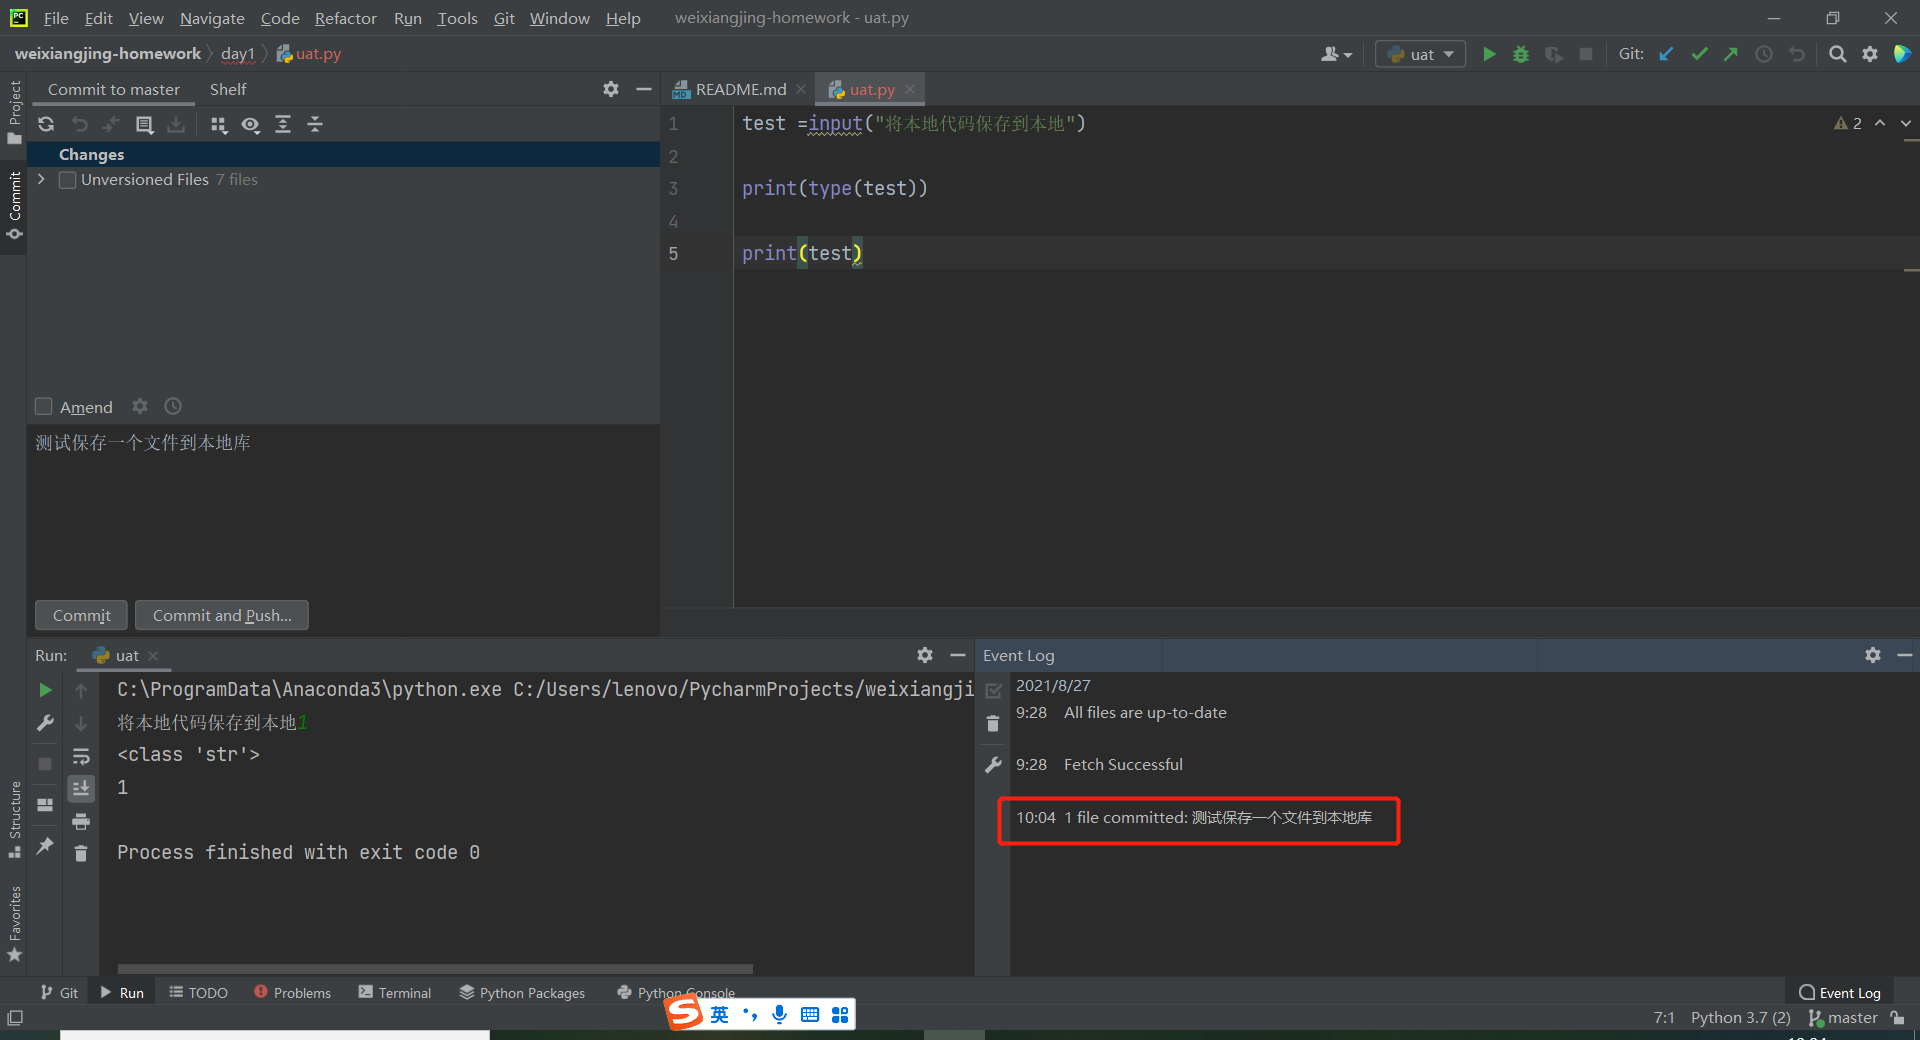This screenshot has height=1040, width=1920.
Task: Open the Refactor menu
Action: [345, 18]
